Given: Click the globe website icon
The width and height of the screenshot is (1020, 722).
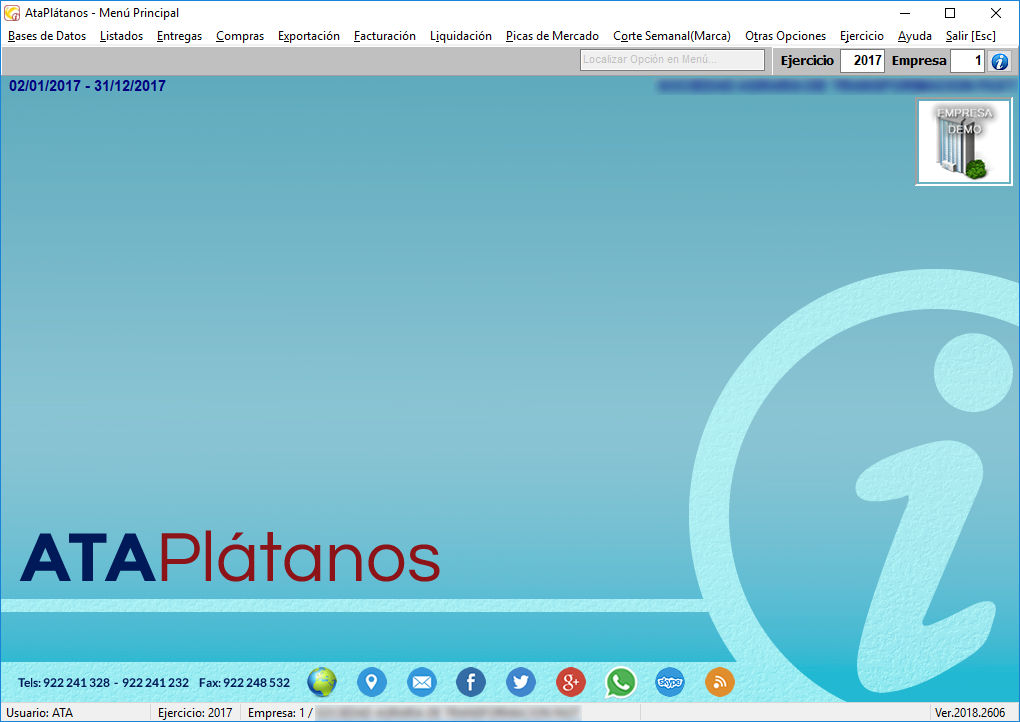Looking at the screenshot, I should pyautogui.click(x=322, y=682).
